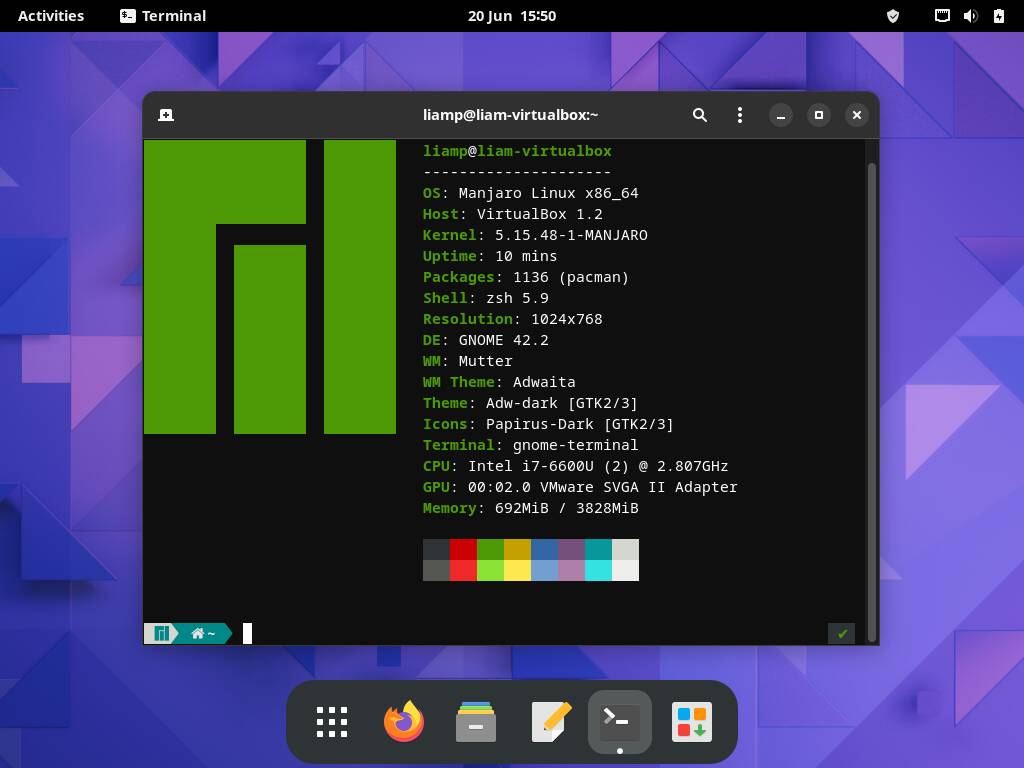Open the calendar via the date and time
Image resolution: width=1024 pixels, height=768 pixels.
512,15
